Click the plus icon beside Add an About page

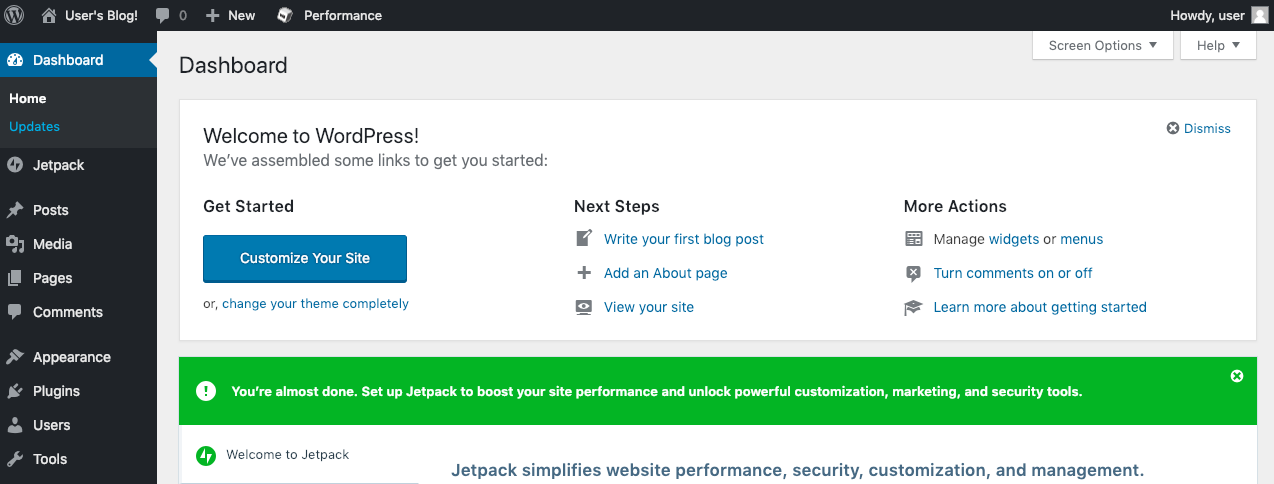pyautogui.click(x=584, y=273)
